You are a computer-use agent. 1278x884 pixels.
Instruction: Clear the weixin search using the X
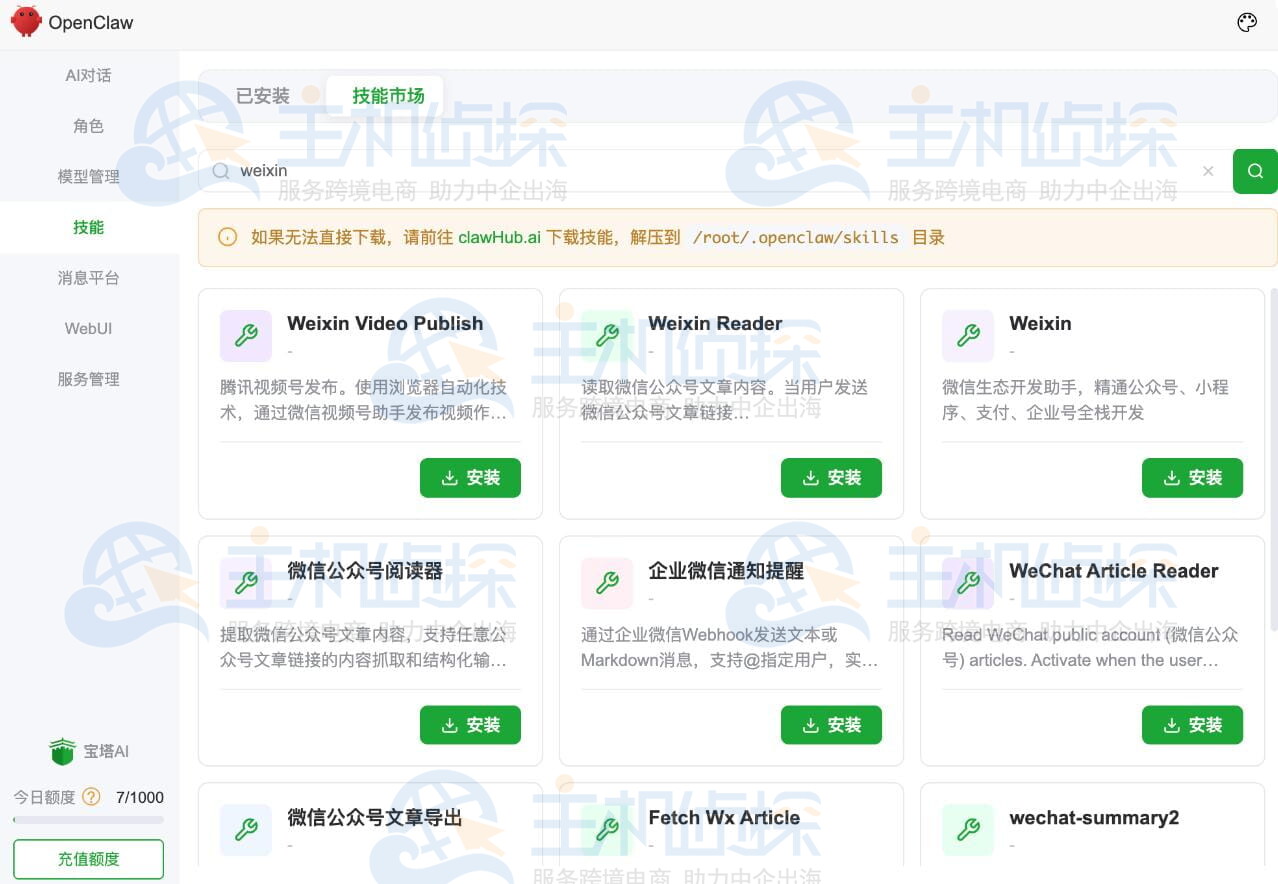pyautogui.click(x=1208, y=171)
